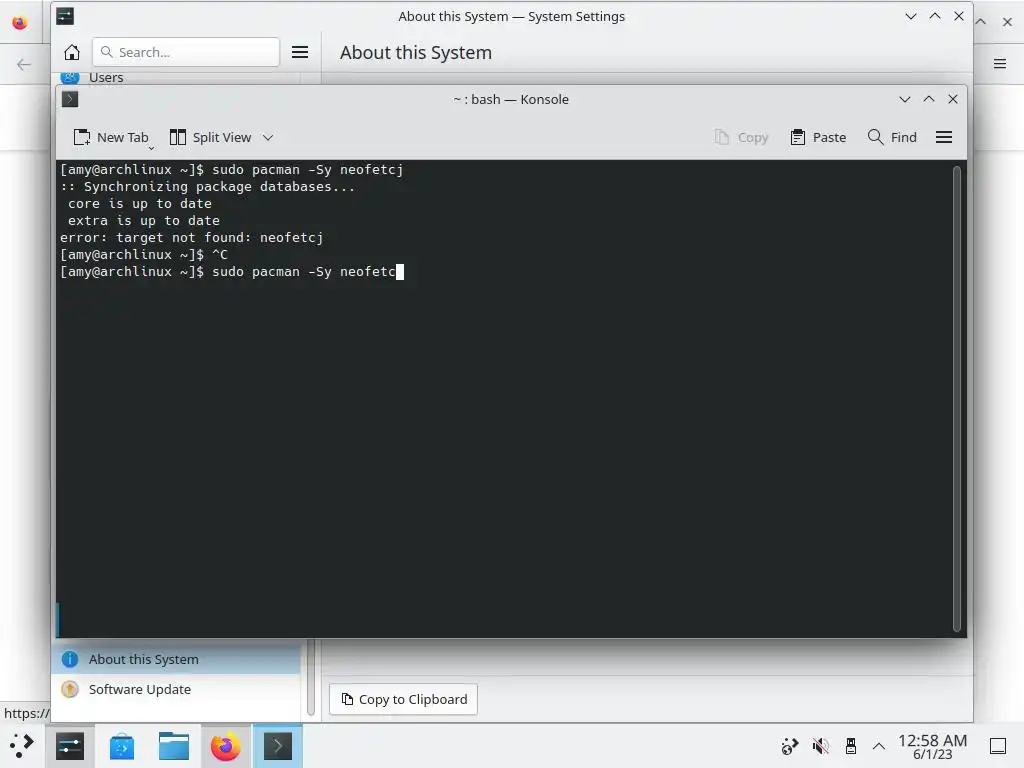Open the KDE application launcher
Image resolution: width=1024 pixels, height=768 pixels.
[22, 746]
